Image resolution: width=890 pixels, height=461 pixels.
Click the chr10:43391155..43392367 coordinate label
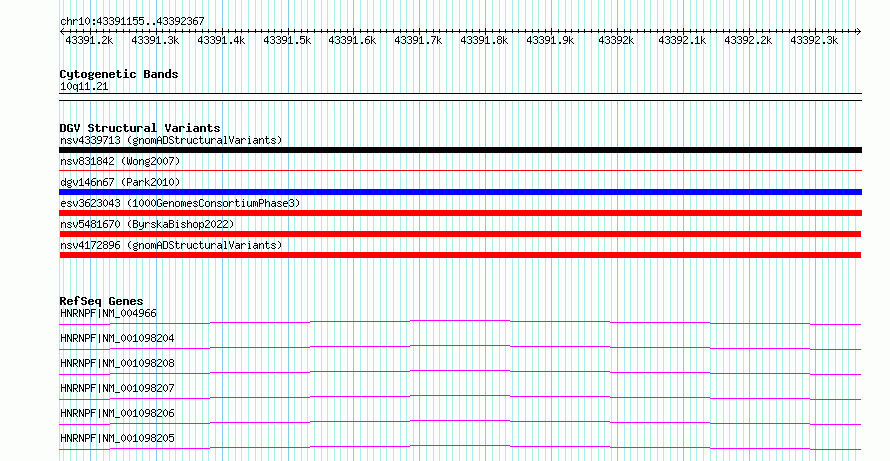point(132,22)
